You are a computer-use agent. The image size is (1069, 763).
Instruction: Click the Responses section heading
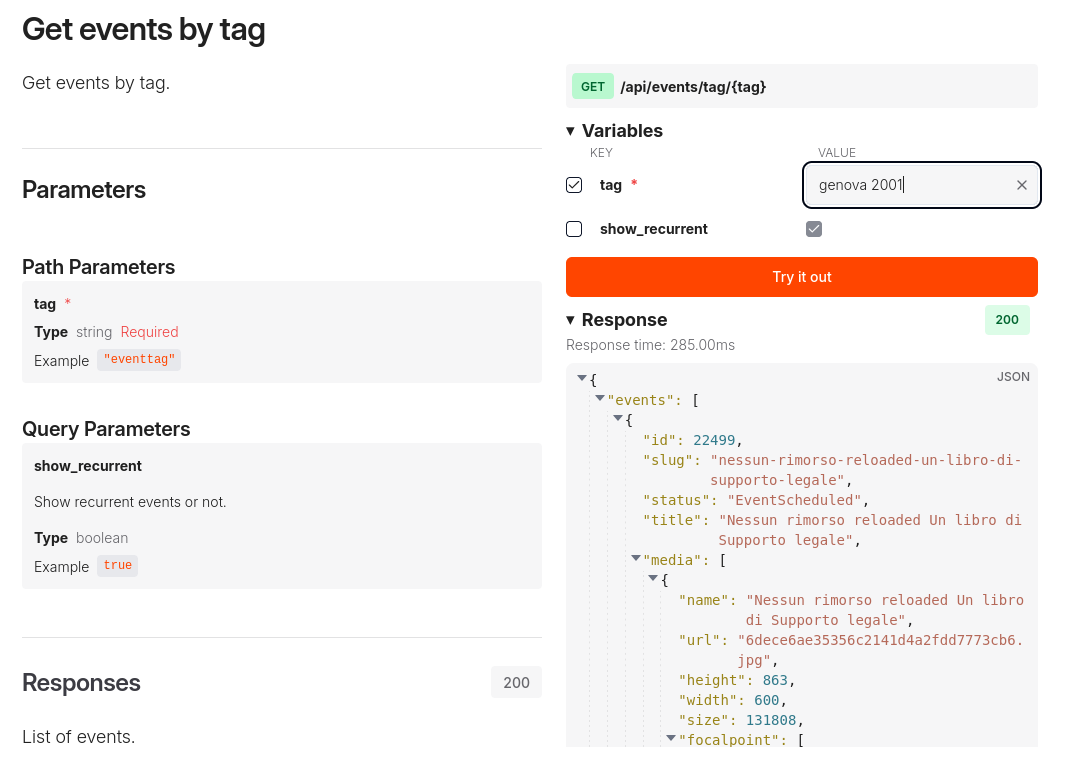(x=81, y=683)
